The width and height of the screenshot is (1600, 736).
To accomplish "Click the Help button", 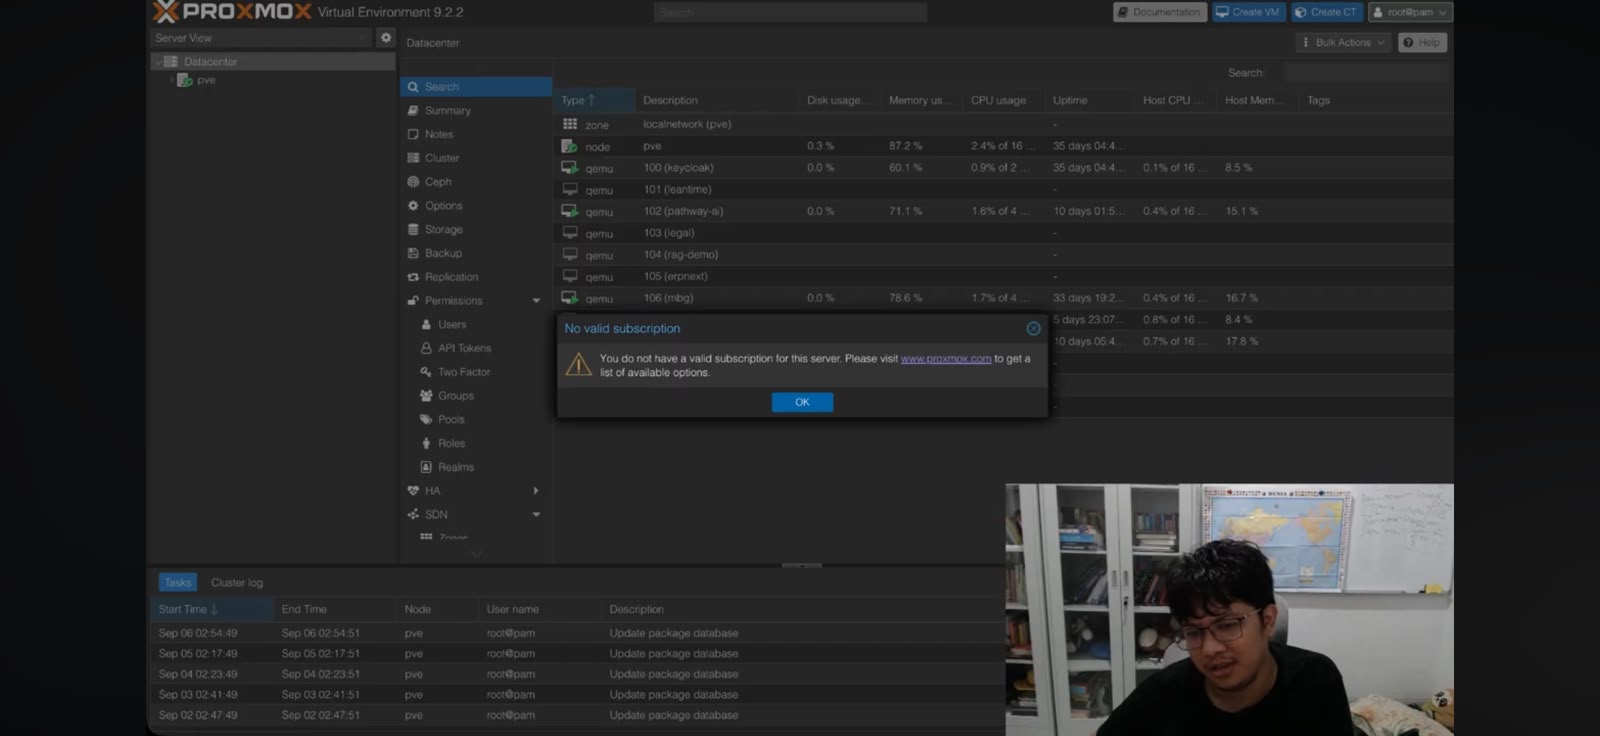I will point(1422,42).
